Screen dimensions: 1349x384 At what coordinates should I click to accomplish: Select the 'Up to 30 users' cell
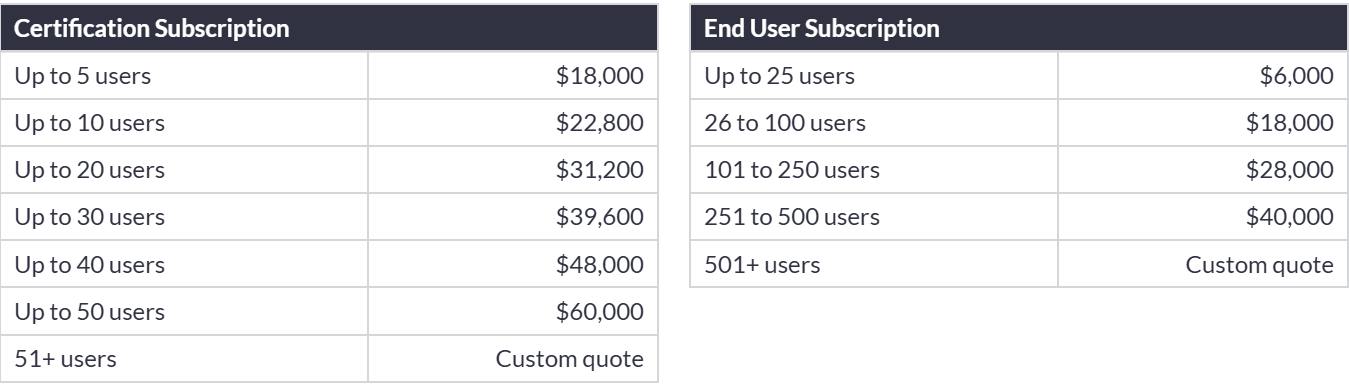tap(185, 217)
